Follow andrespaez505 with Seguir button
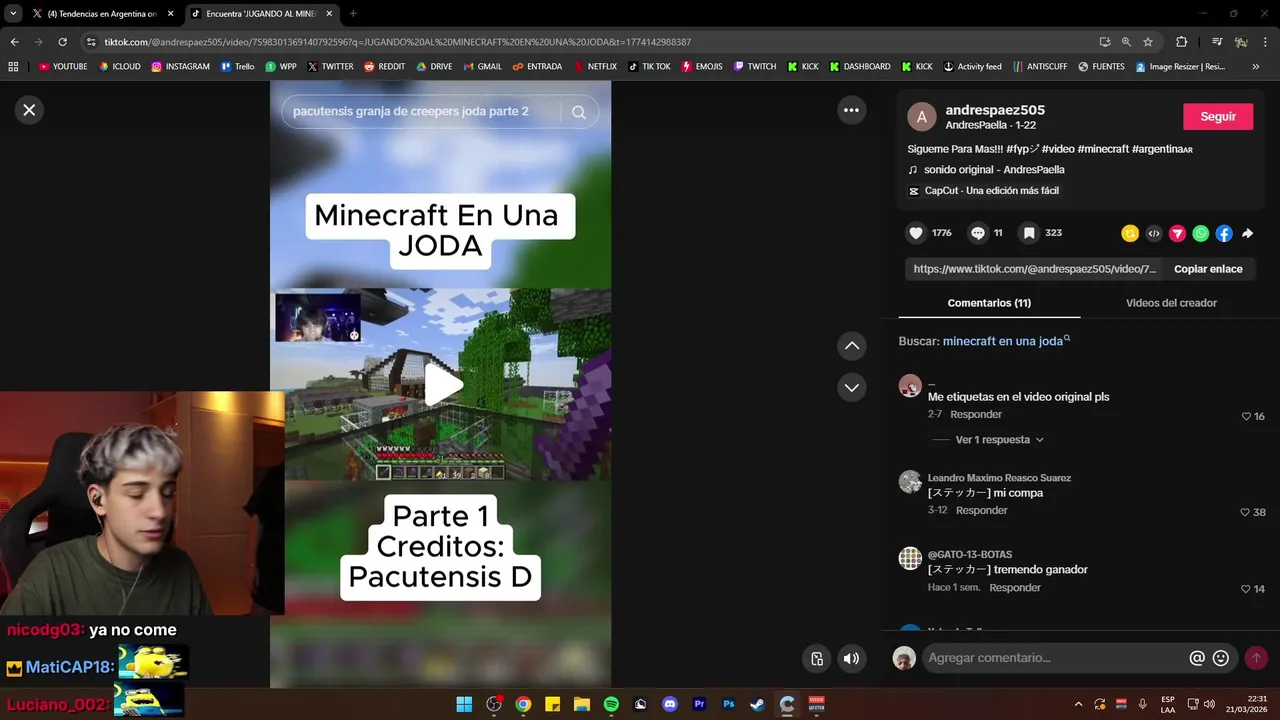 click(1218, 116)
